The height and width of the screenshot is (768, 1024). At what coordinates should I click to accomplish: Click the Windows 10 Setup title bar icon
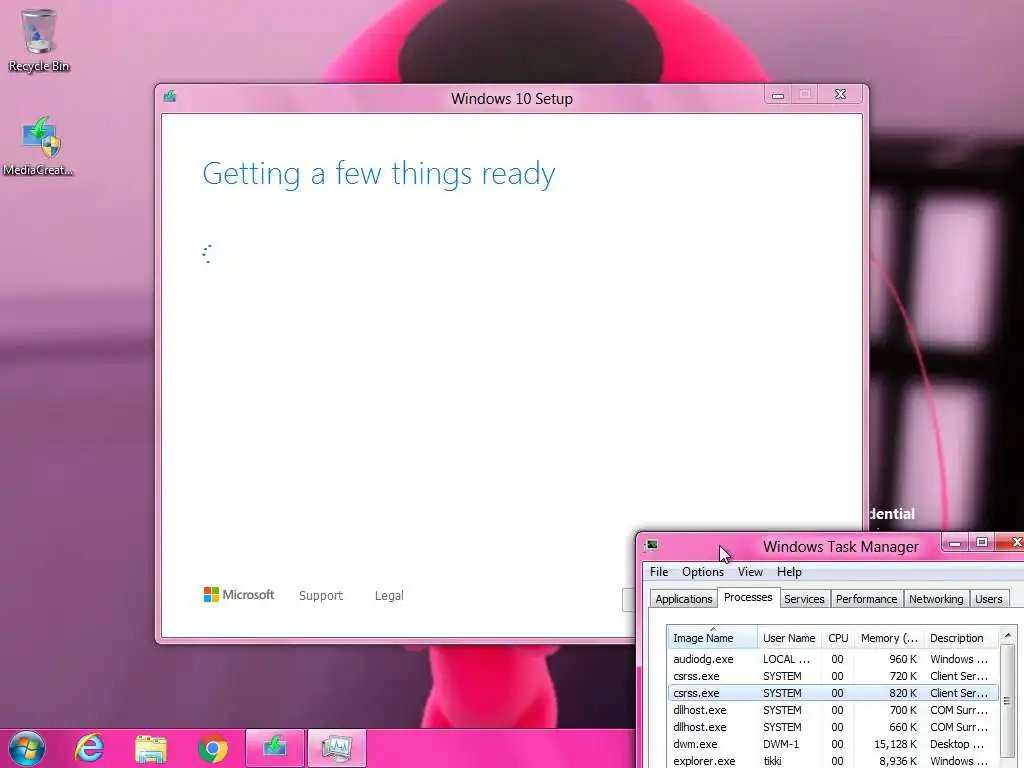(x=170, y=97)
